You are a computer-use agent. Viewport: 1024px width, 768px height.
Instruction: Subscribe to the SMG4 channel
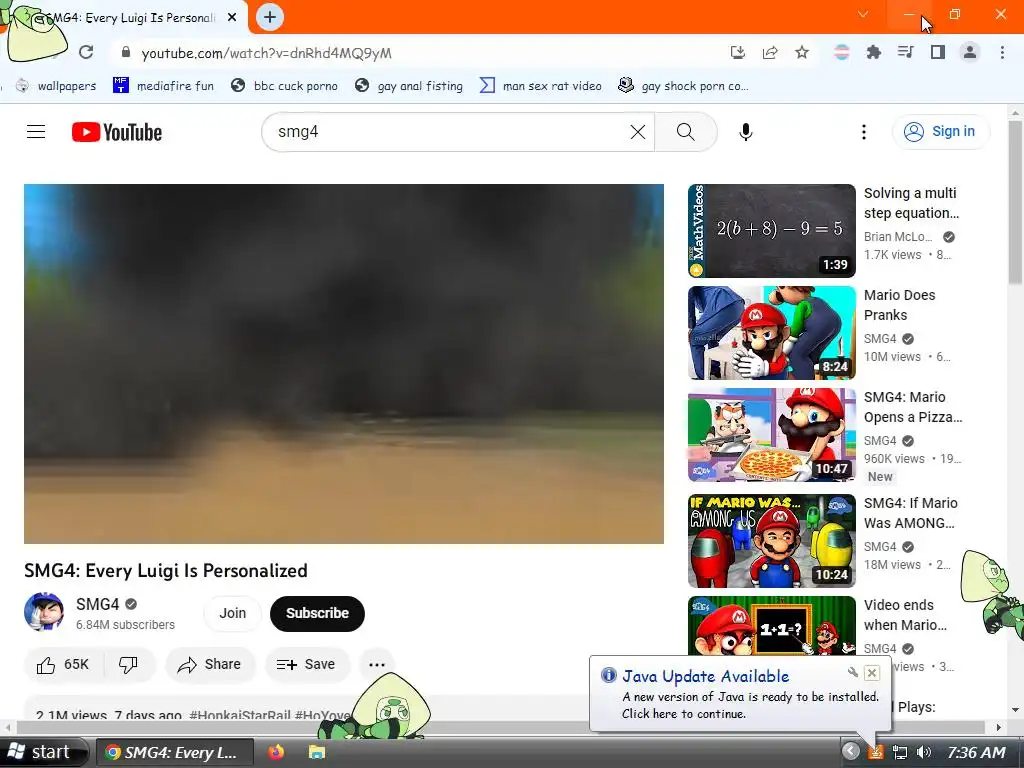coord(317,613)
